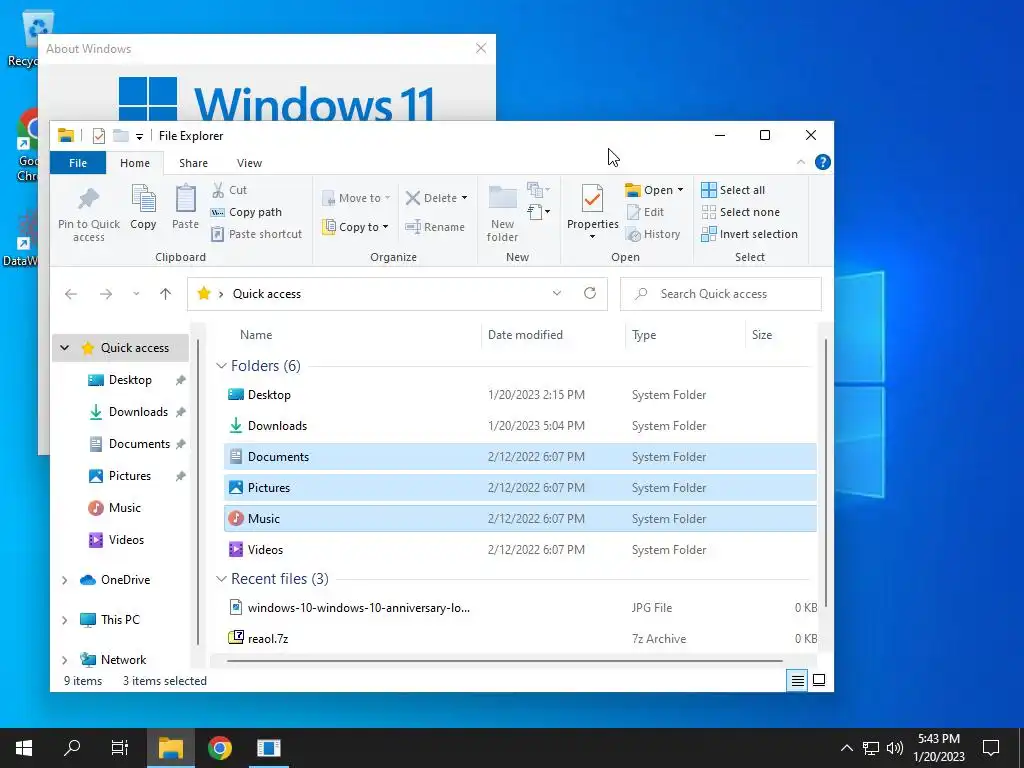Click the Search Quick access field
This screenshot has height=768, width=1024.
[720, 294]
